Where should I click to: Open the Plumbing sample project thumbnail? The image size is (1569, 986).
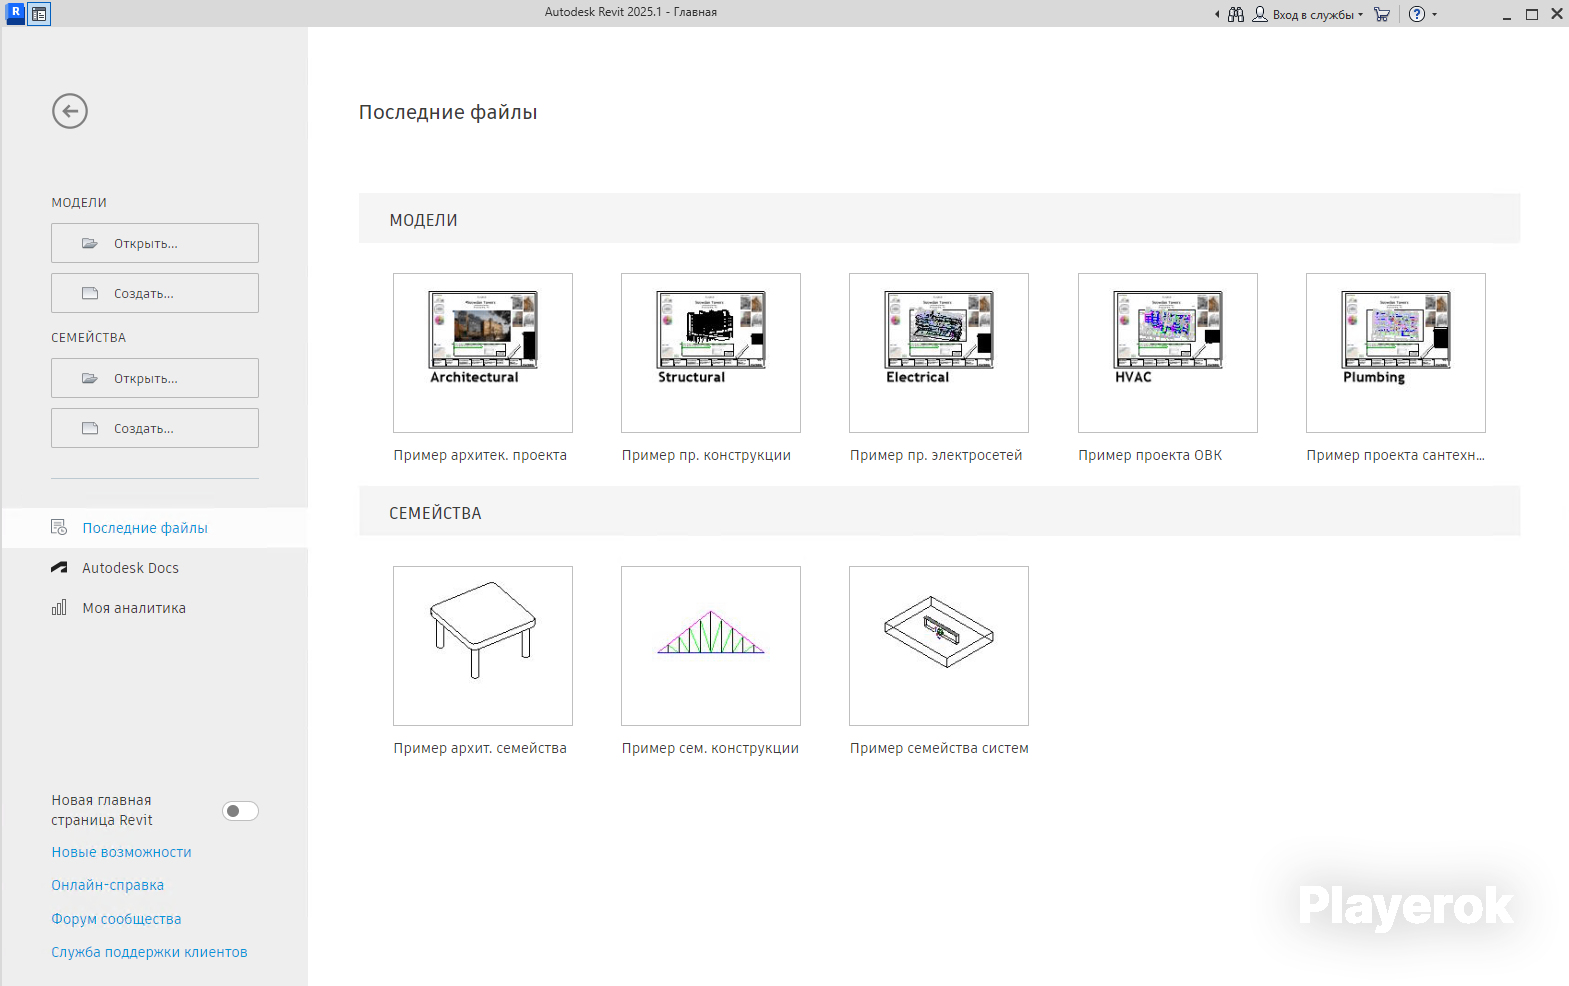point(1396,353)
